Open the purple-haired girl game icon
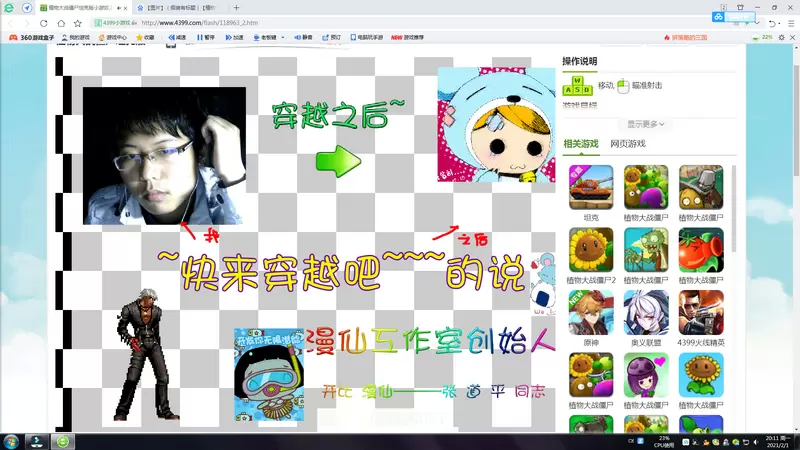This screenshot has width=800, height=450. [x=646, y=375]
